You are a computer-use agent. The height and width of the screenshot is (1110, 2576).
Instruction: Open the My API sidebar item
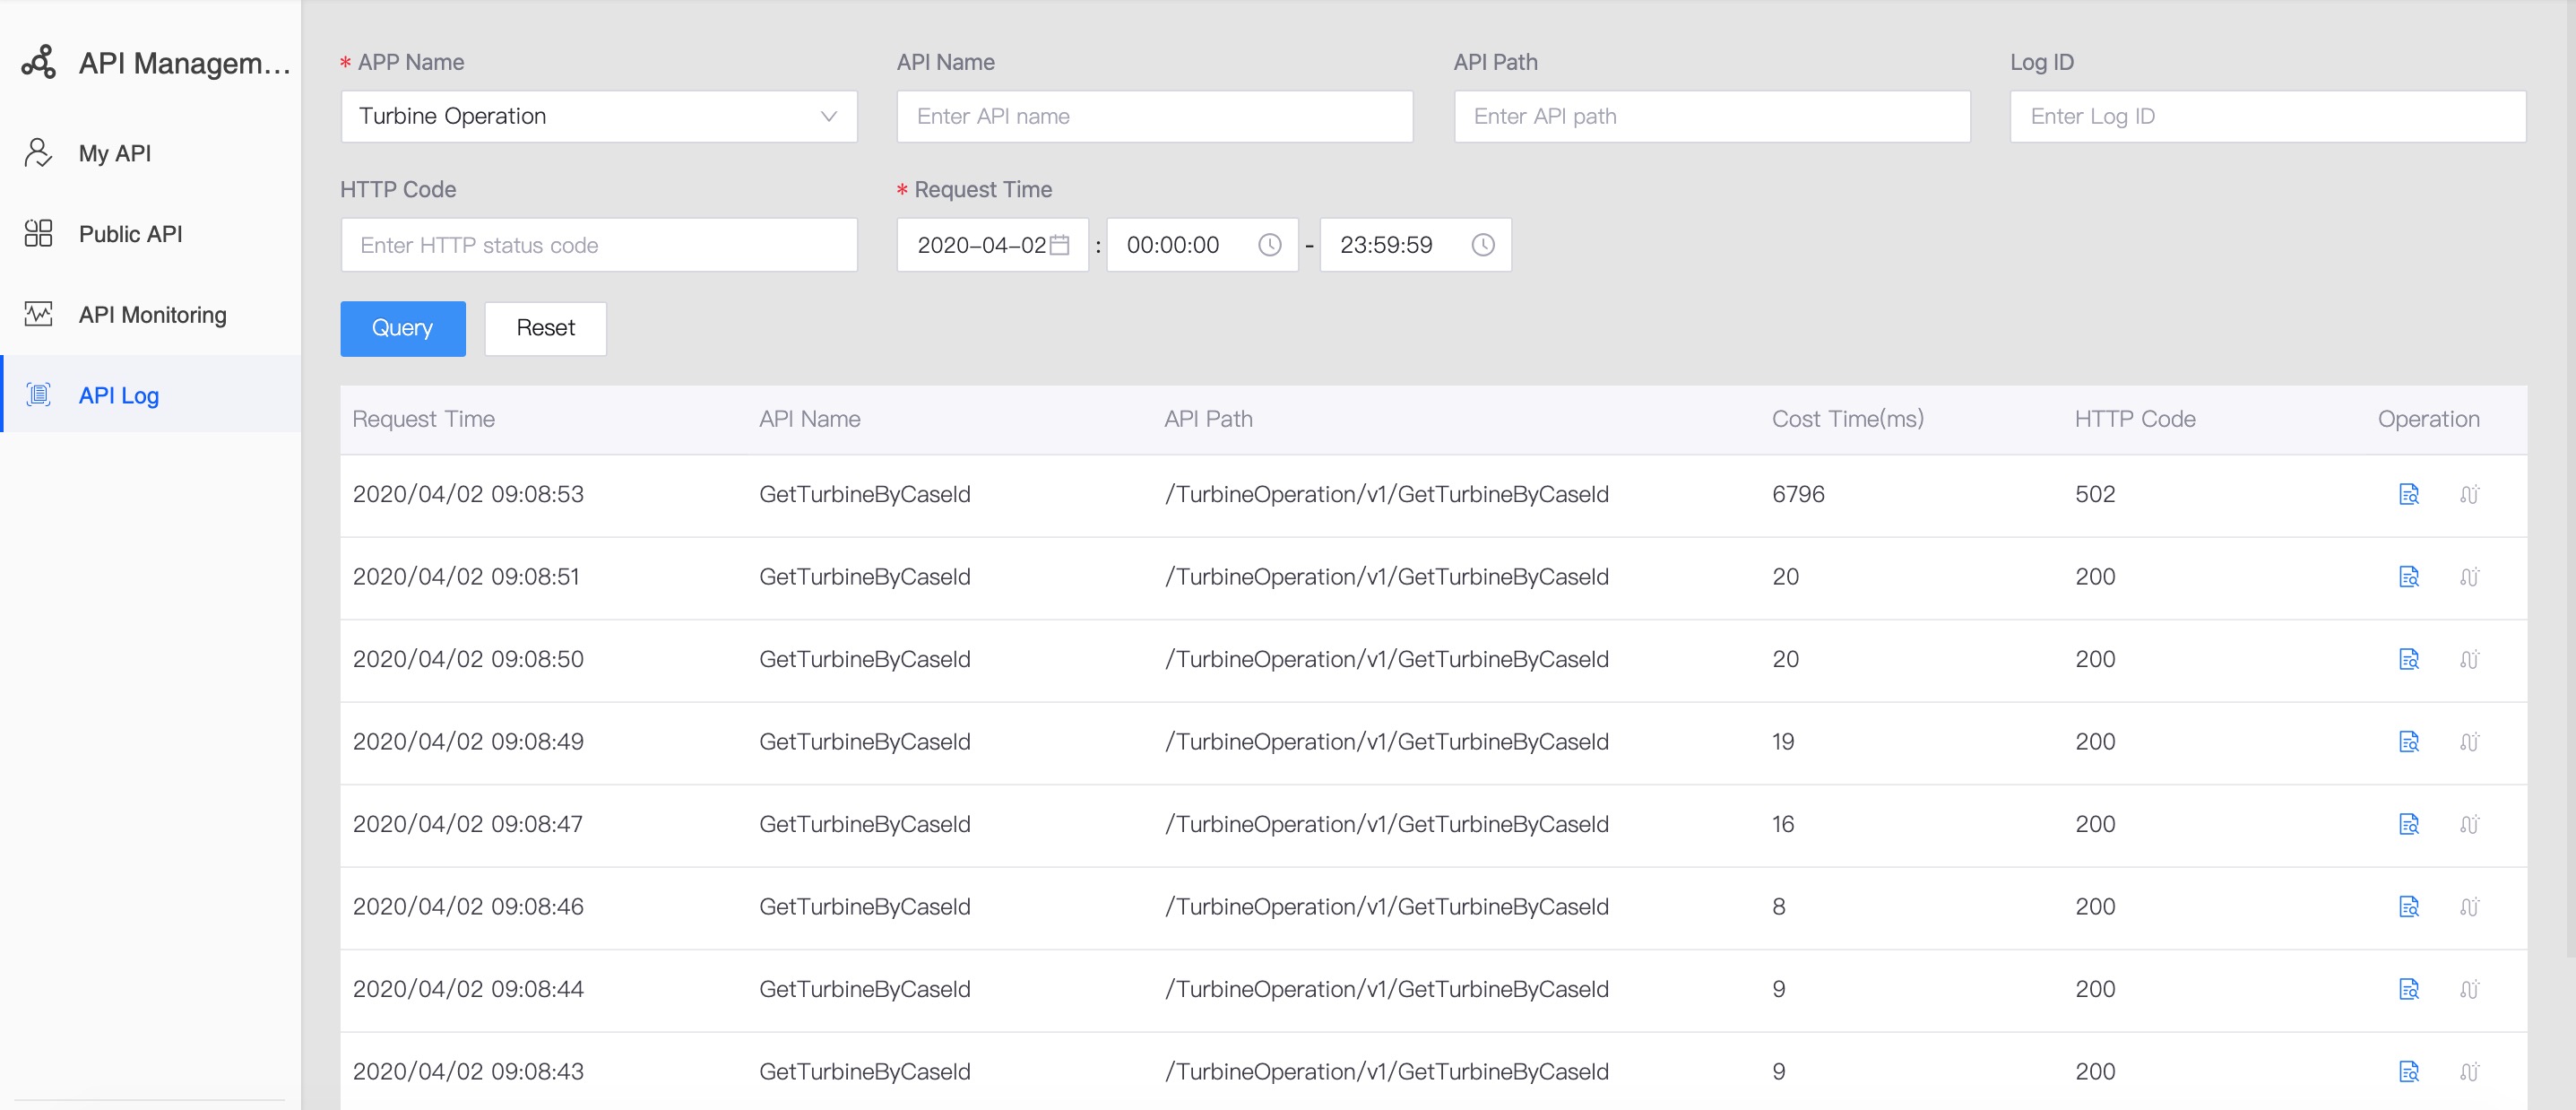[150, 153]
